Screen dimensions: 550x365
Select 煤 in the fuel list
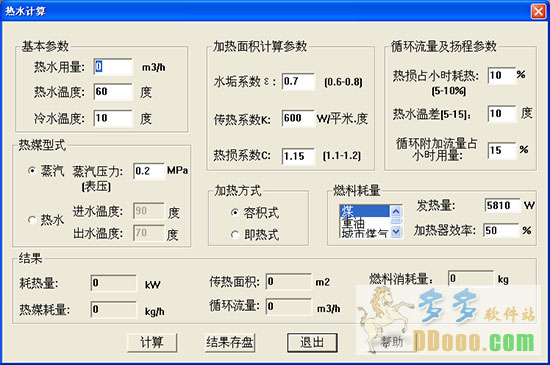365,211
